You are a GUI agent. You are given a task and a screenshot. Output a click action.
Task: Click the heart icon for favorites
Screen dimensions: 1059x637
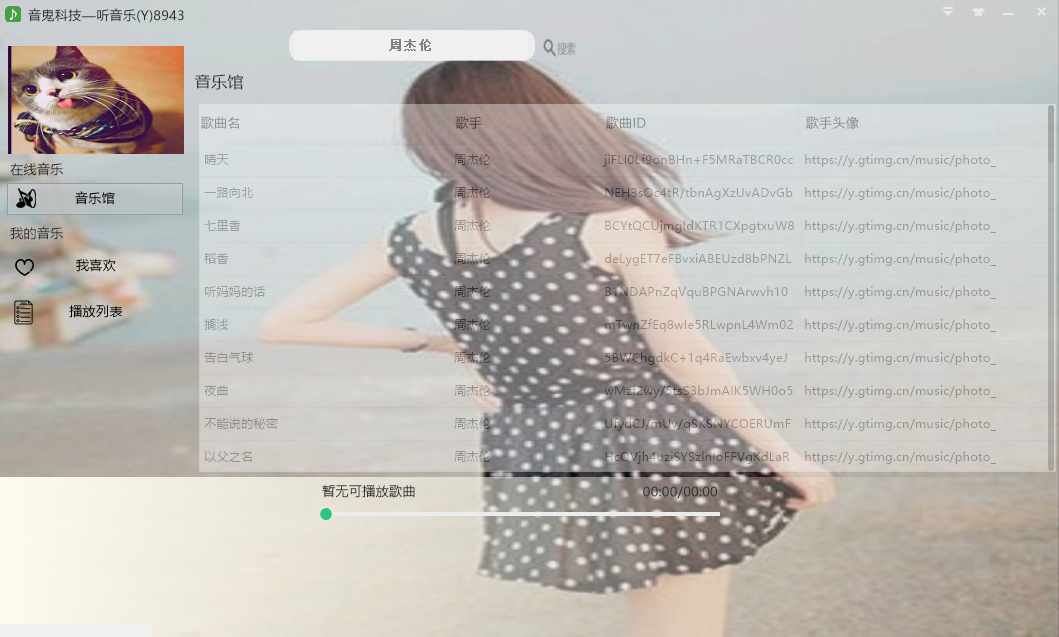[25, 267]
